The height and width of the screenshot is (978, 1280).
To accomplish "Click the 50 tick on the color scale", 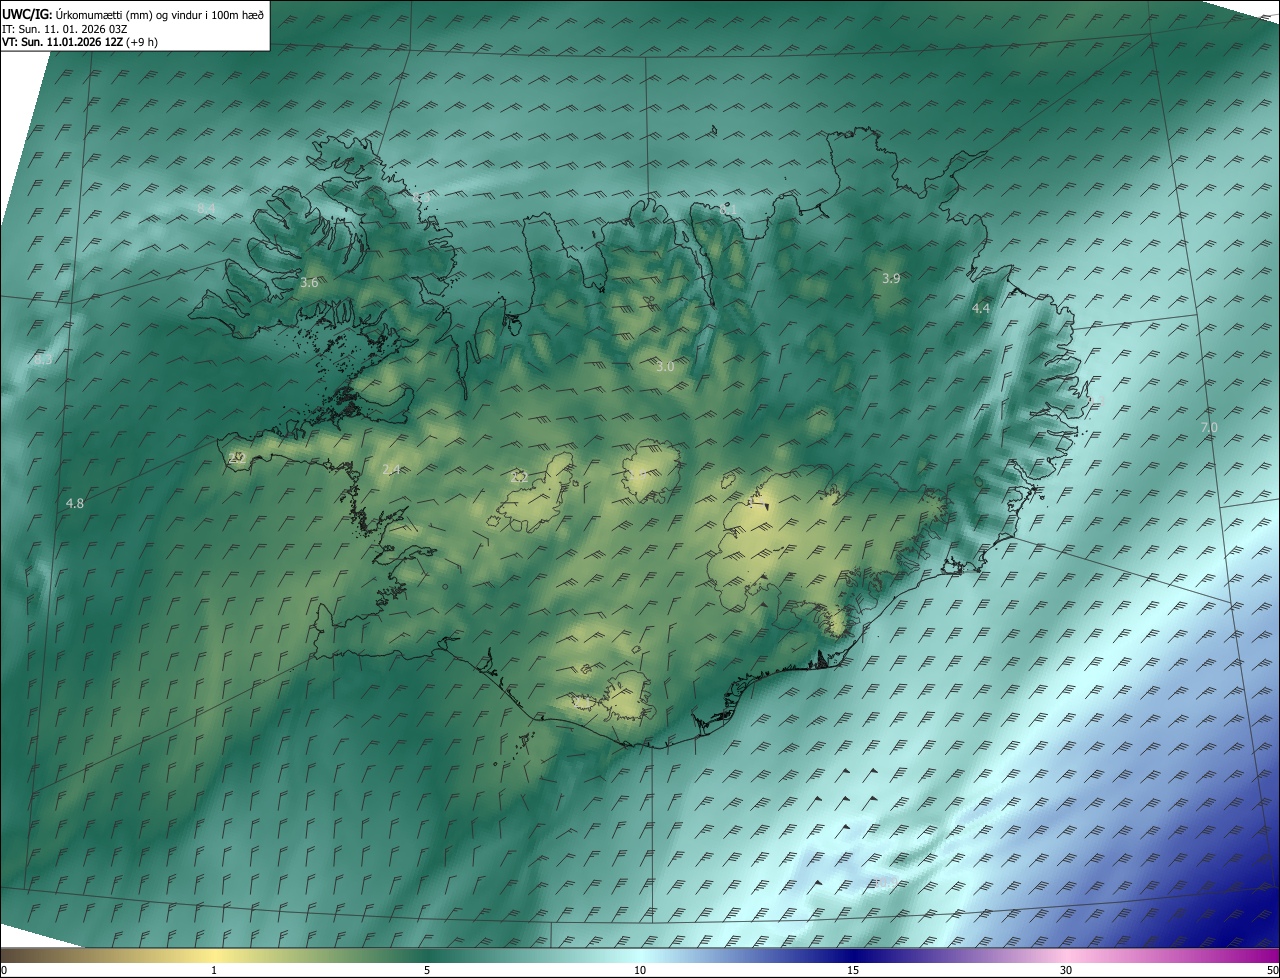I will coord(1272,970).
